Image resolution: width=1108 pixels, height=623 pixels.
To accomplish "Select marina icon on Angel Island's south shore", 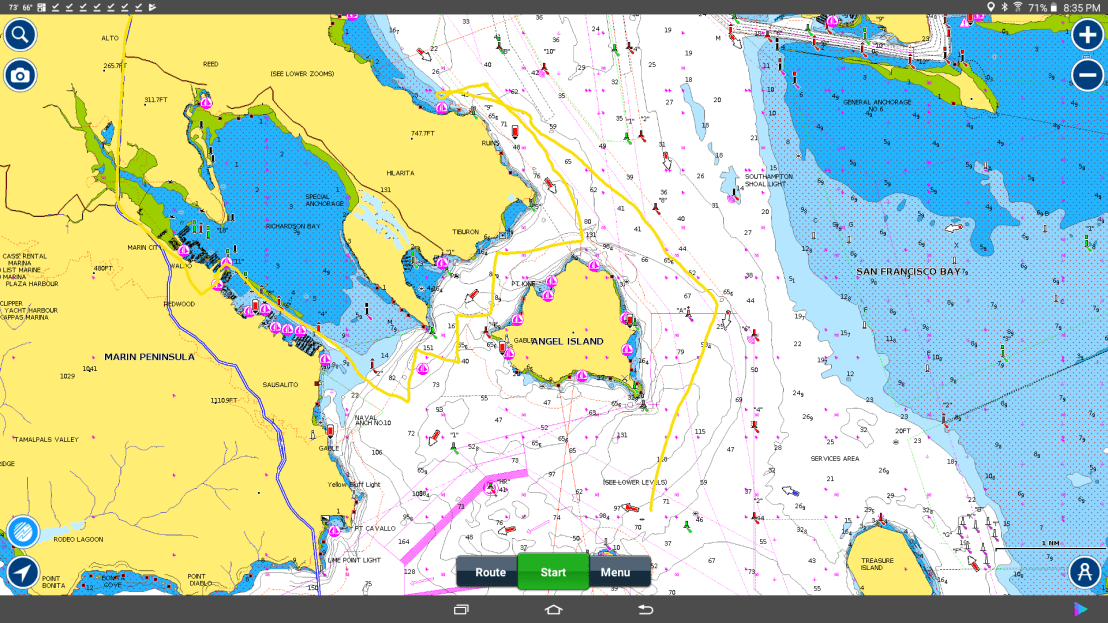I will [582, 377].
